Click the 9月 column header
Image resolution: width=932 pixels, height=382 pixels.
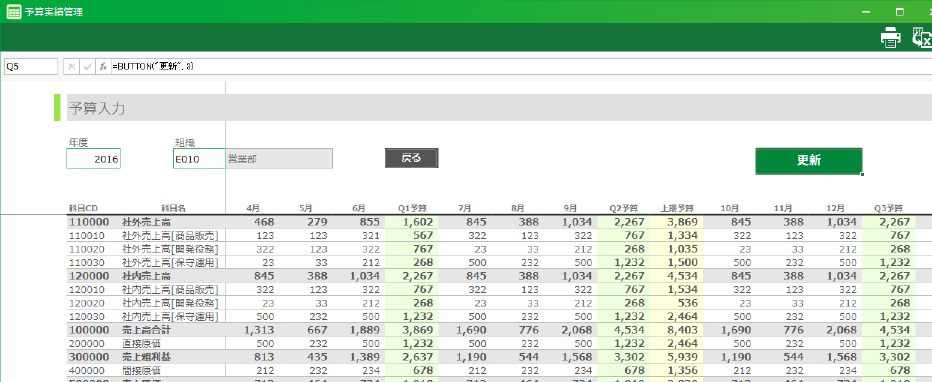(571, 209)
